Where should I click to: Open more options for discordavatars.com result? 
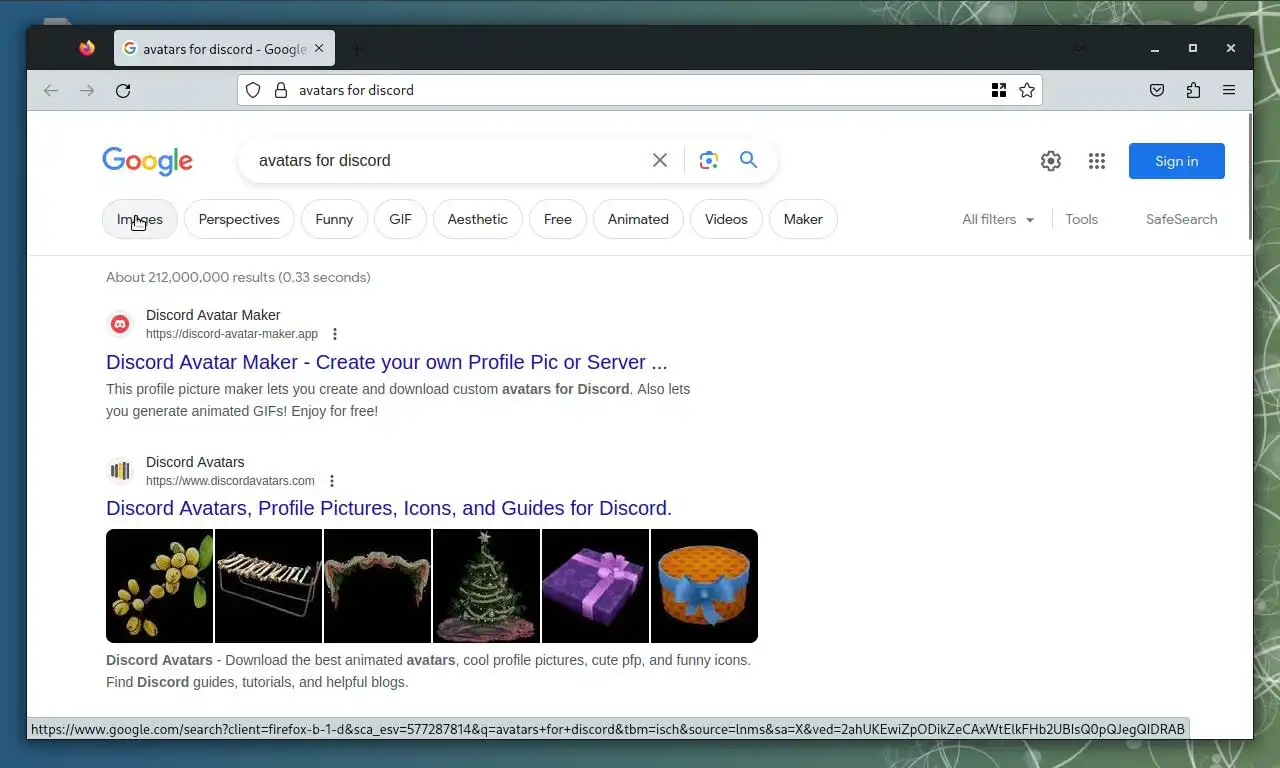(x=332, y=481)
